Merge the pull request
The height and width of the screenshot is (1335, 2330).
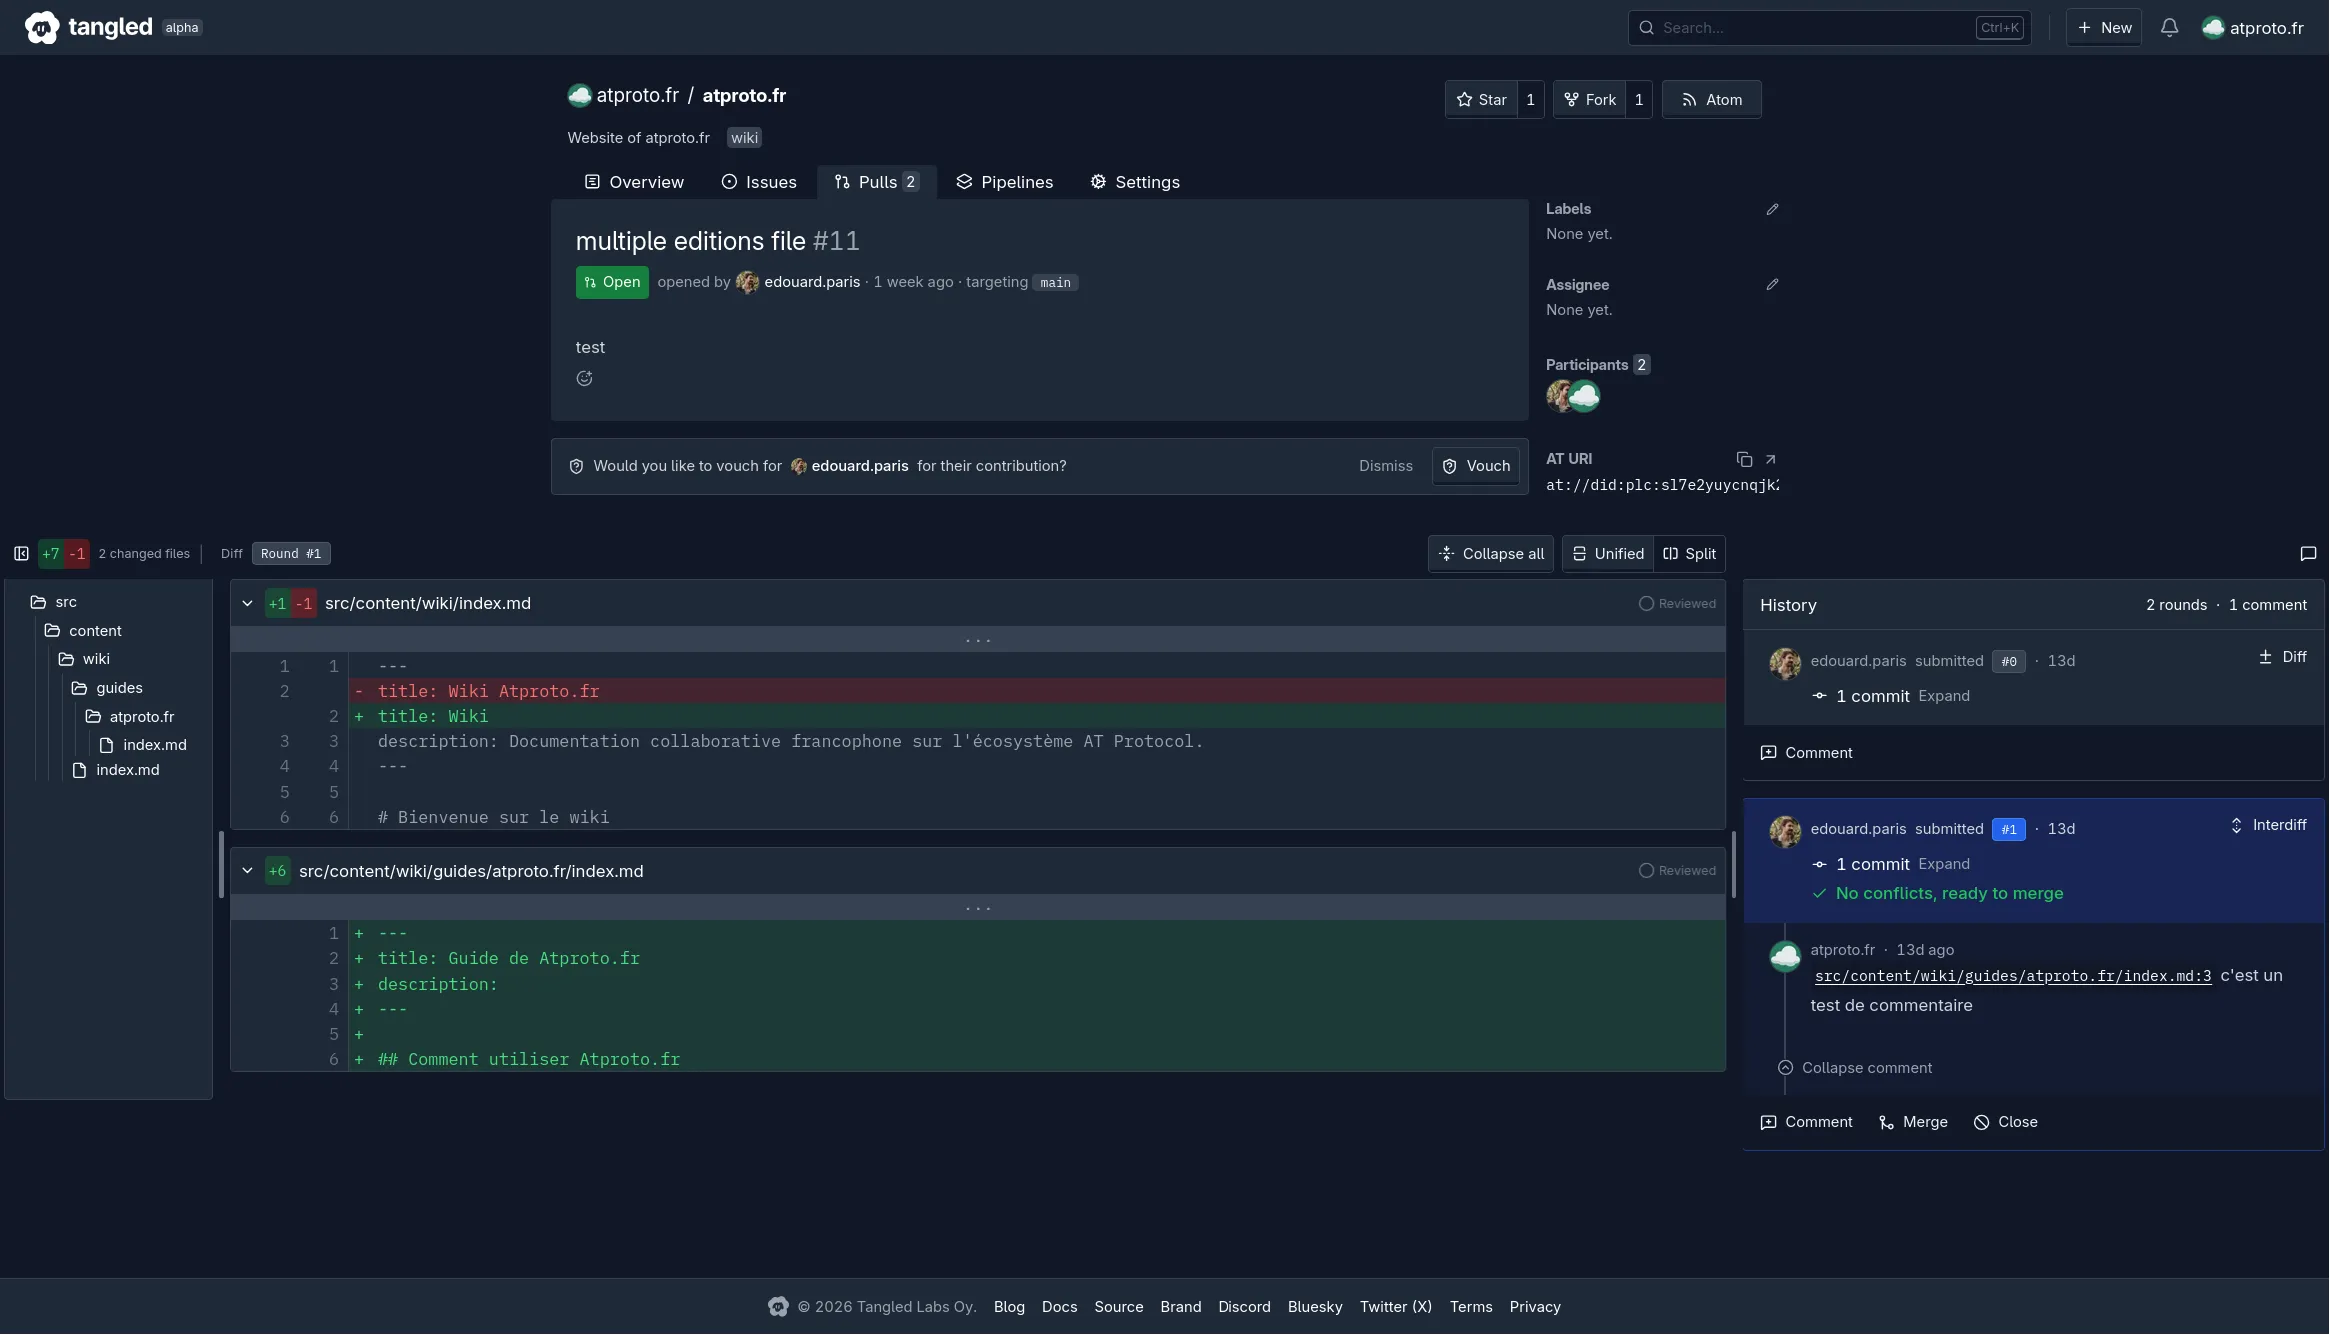(x=1913, y=1122)
